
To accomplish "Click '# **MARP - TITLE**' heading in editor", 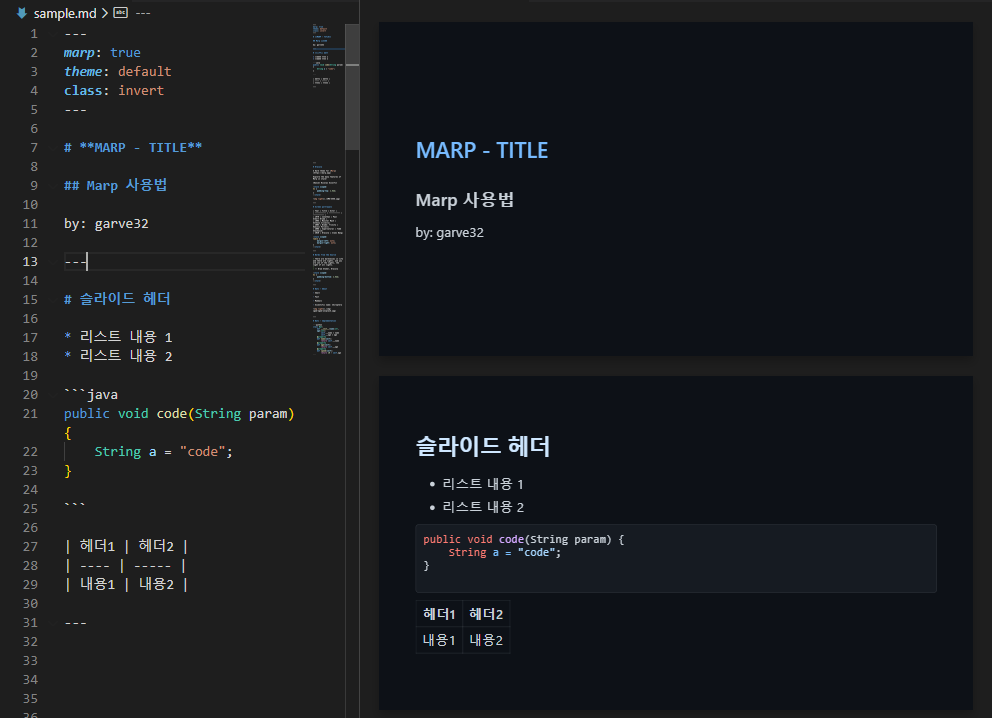I will pos(133,147).
